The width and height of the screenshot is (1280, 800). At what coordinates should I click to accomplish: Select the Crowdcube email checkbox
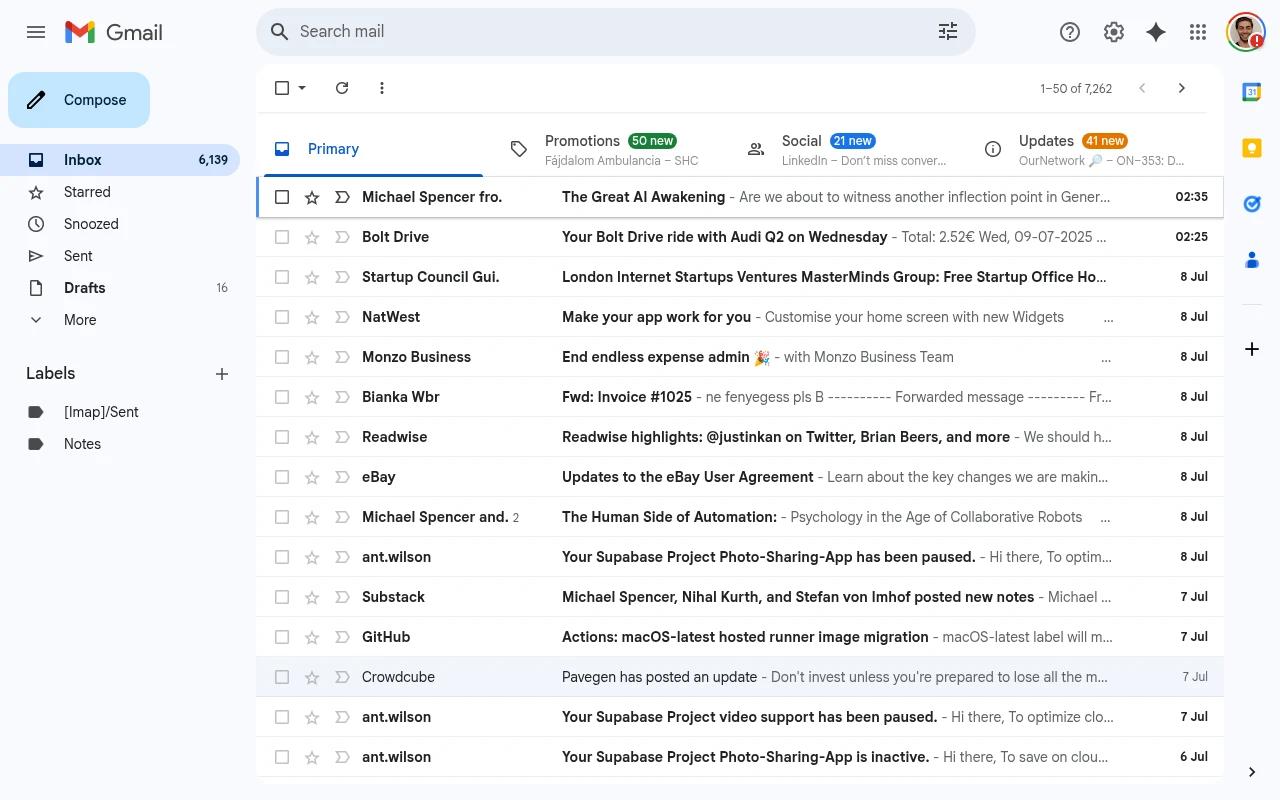point(282,677)
